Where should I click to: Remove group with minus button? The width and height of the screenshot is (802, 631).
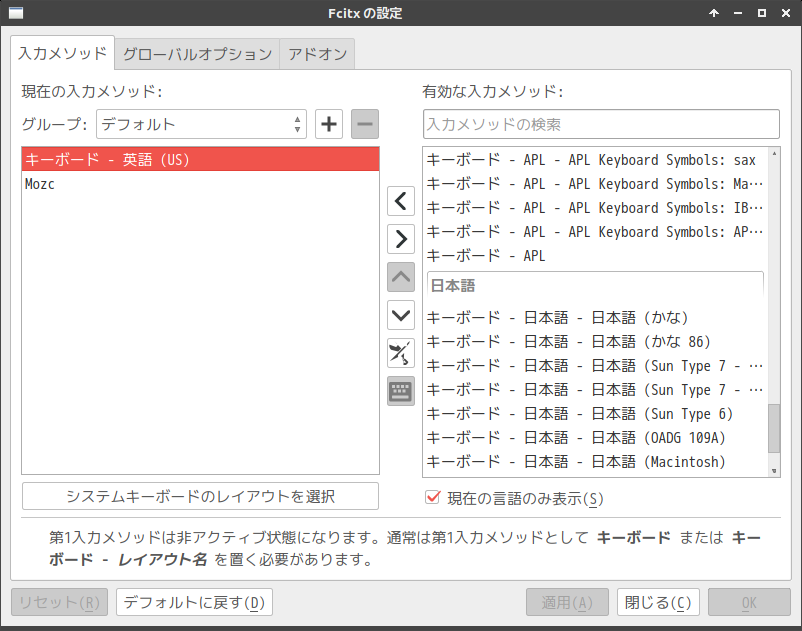pyautogui.click(x=365, y=124)
